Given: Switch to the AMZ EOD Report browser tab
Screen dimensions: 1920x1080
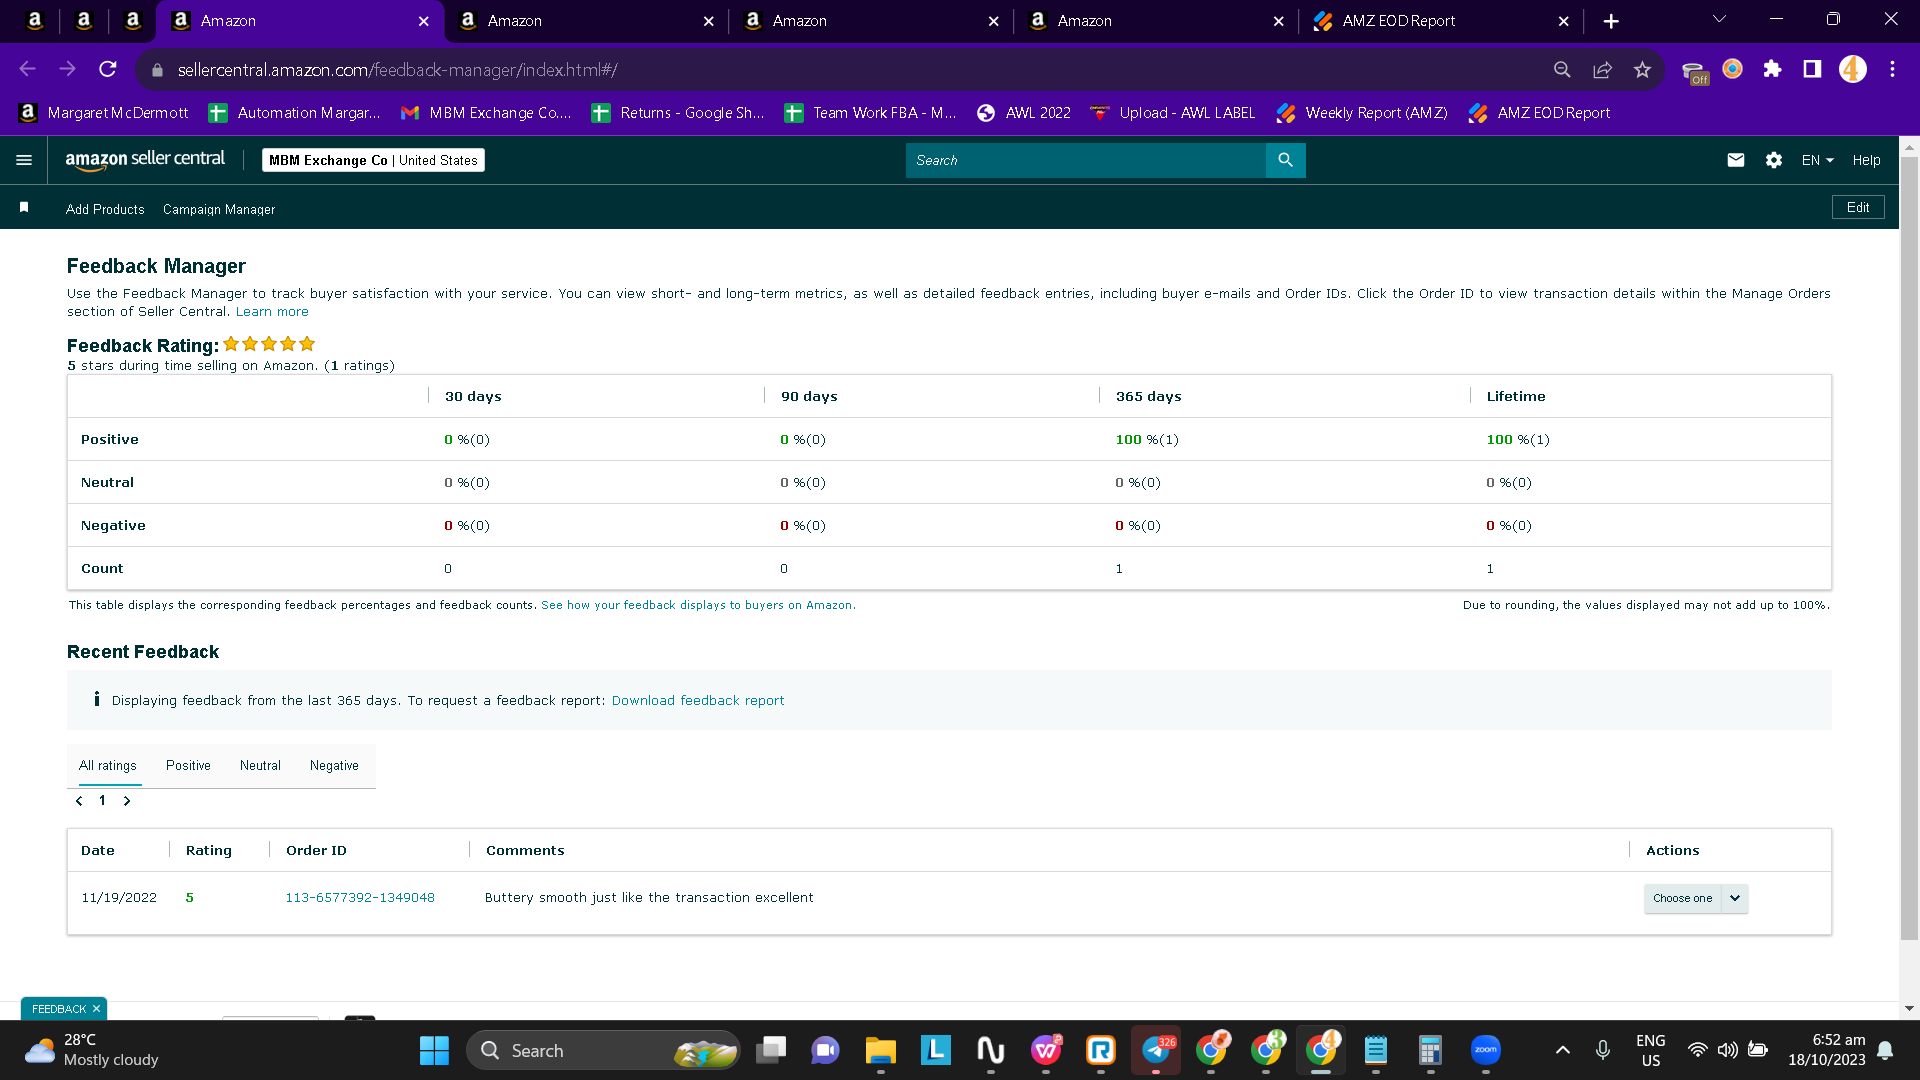Looking at the screenshot, I should [x=1440, y=21].
